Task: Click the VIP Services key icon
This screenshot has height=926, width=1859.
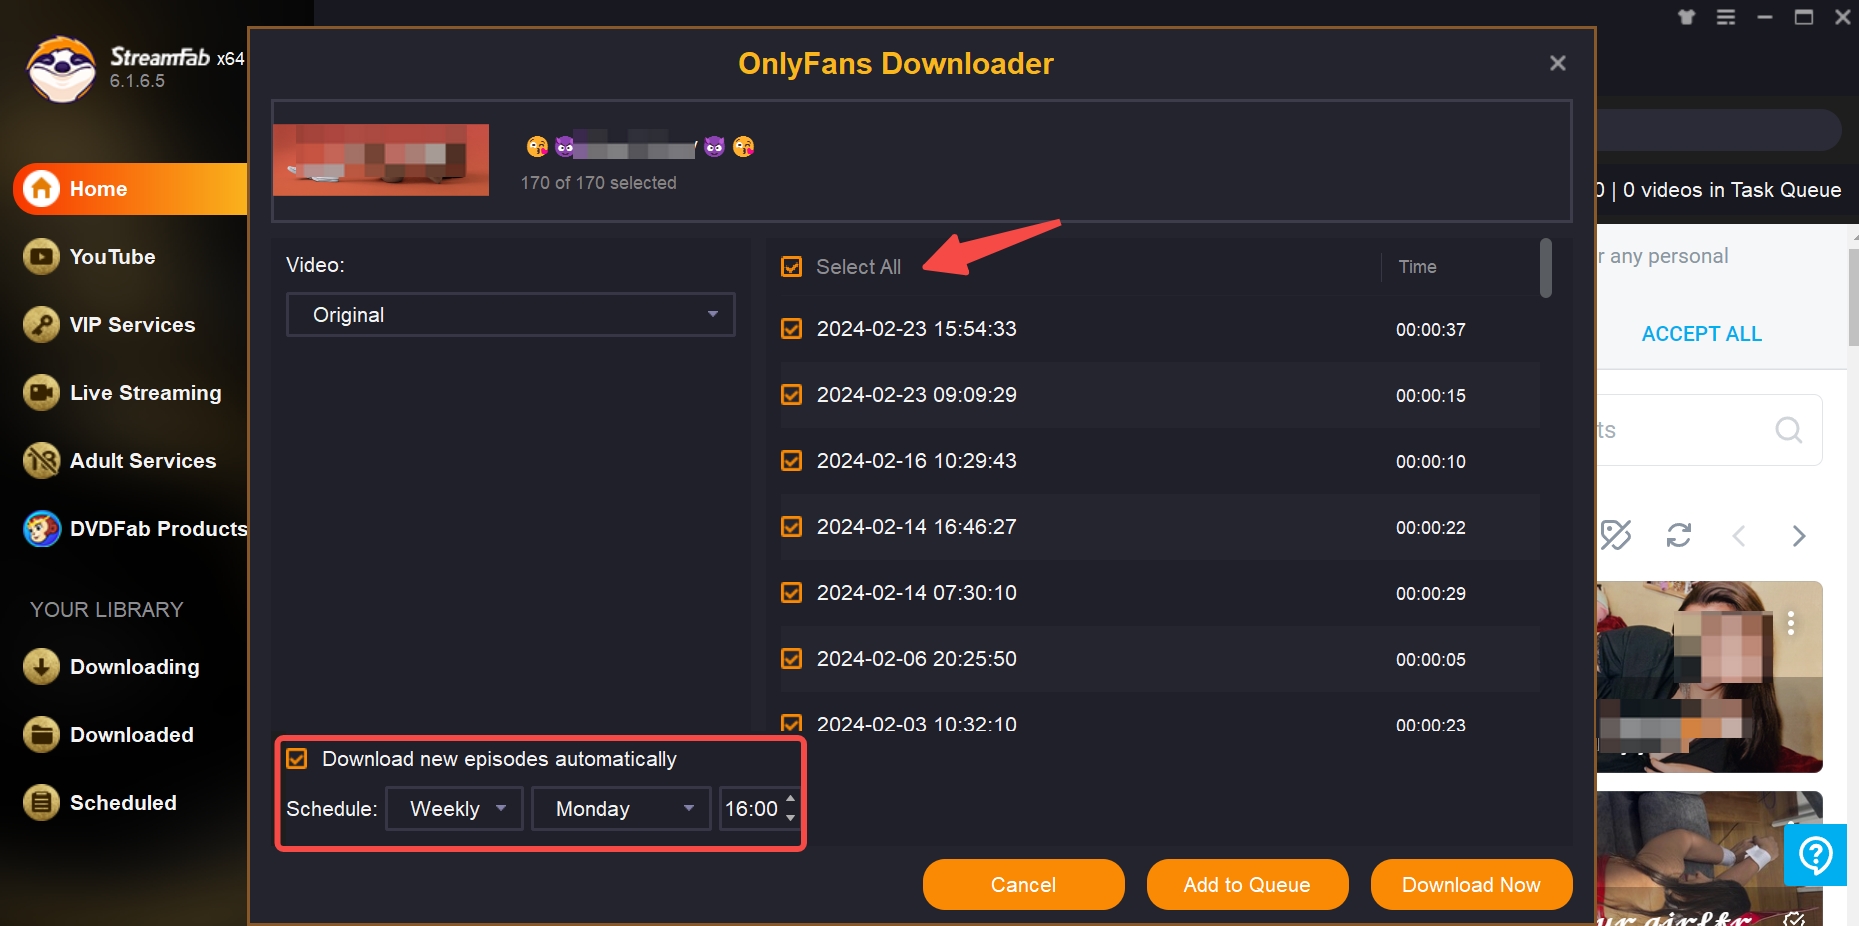Action: coord(41,325)
